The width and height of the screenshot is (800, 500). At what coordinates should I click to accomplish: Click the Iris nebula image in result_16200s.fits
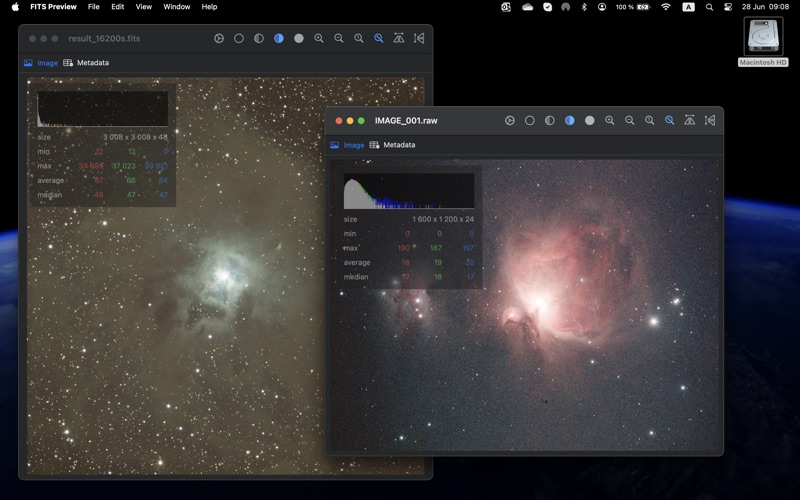(225, 276)
